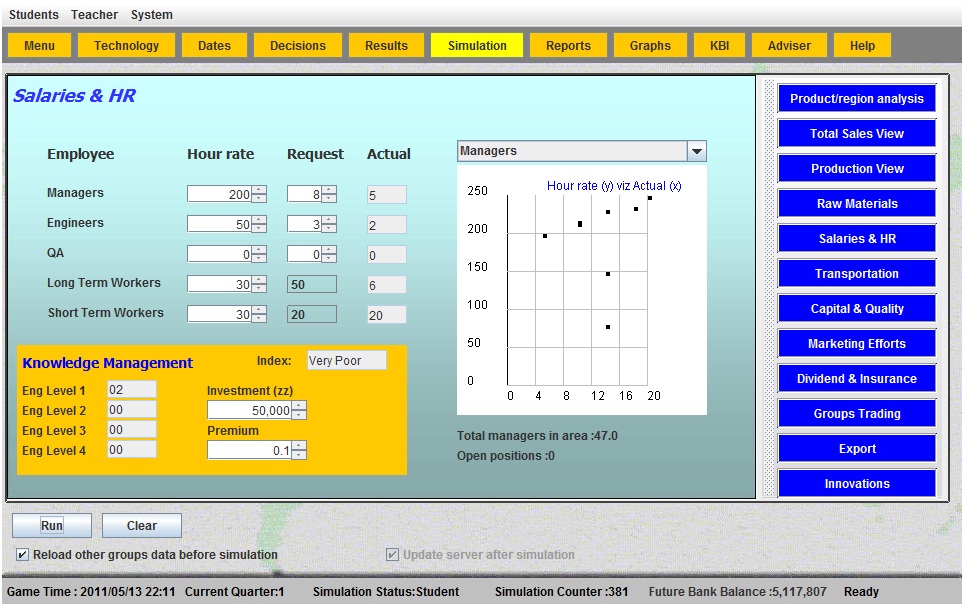Increase Managers hour rate with up arrow
This screenshot has height=605, width=964.
pyautogui.click(x=259, y=190)
